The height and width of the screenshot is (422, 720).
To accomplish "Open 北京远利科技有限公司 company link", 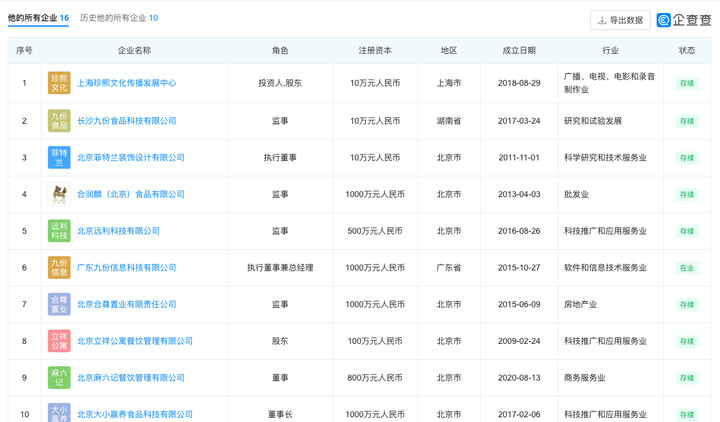I will (118, 231).
